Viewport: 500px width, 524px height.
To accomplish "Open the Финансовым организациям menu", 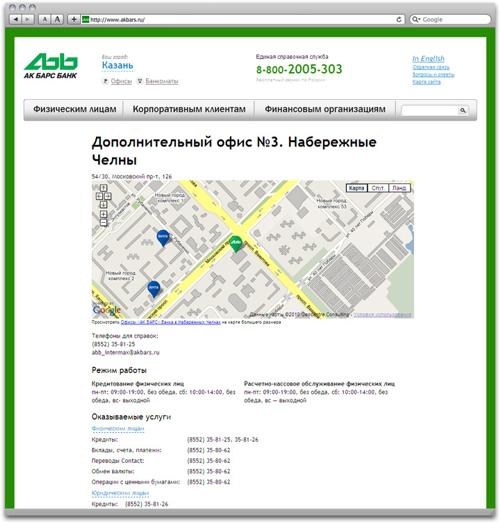I will tap(325, 109).
